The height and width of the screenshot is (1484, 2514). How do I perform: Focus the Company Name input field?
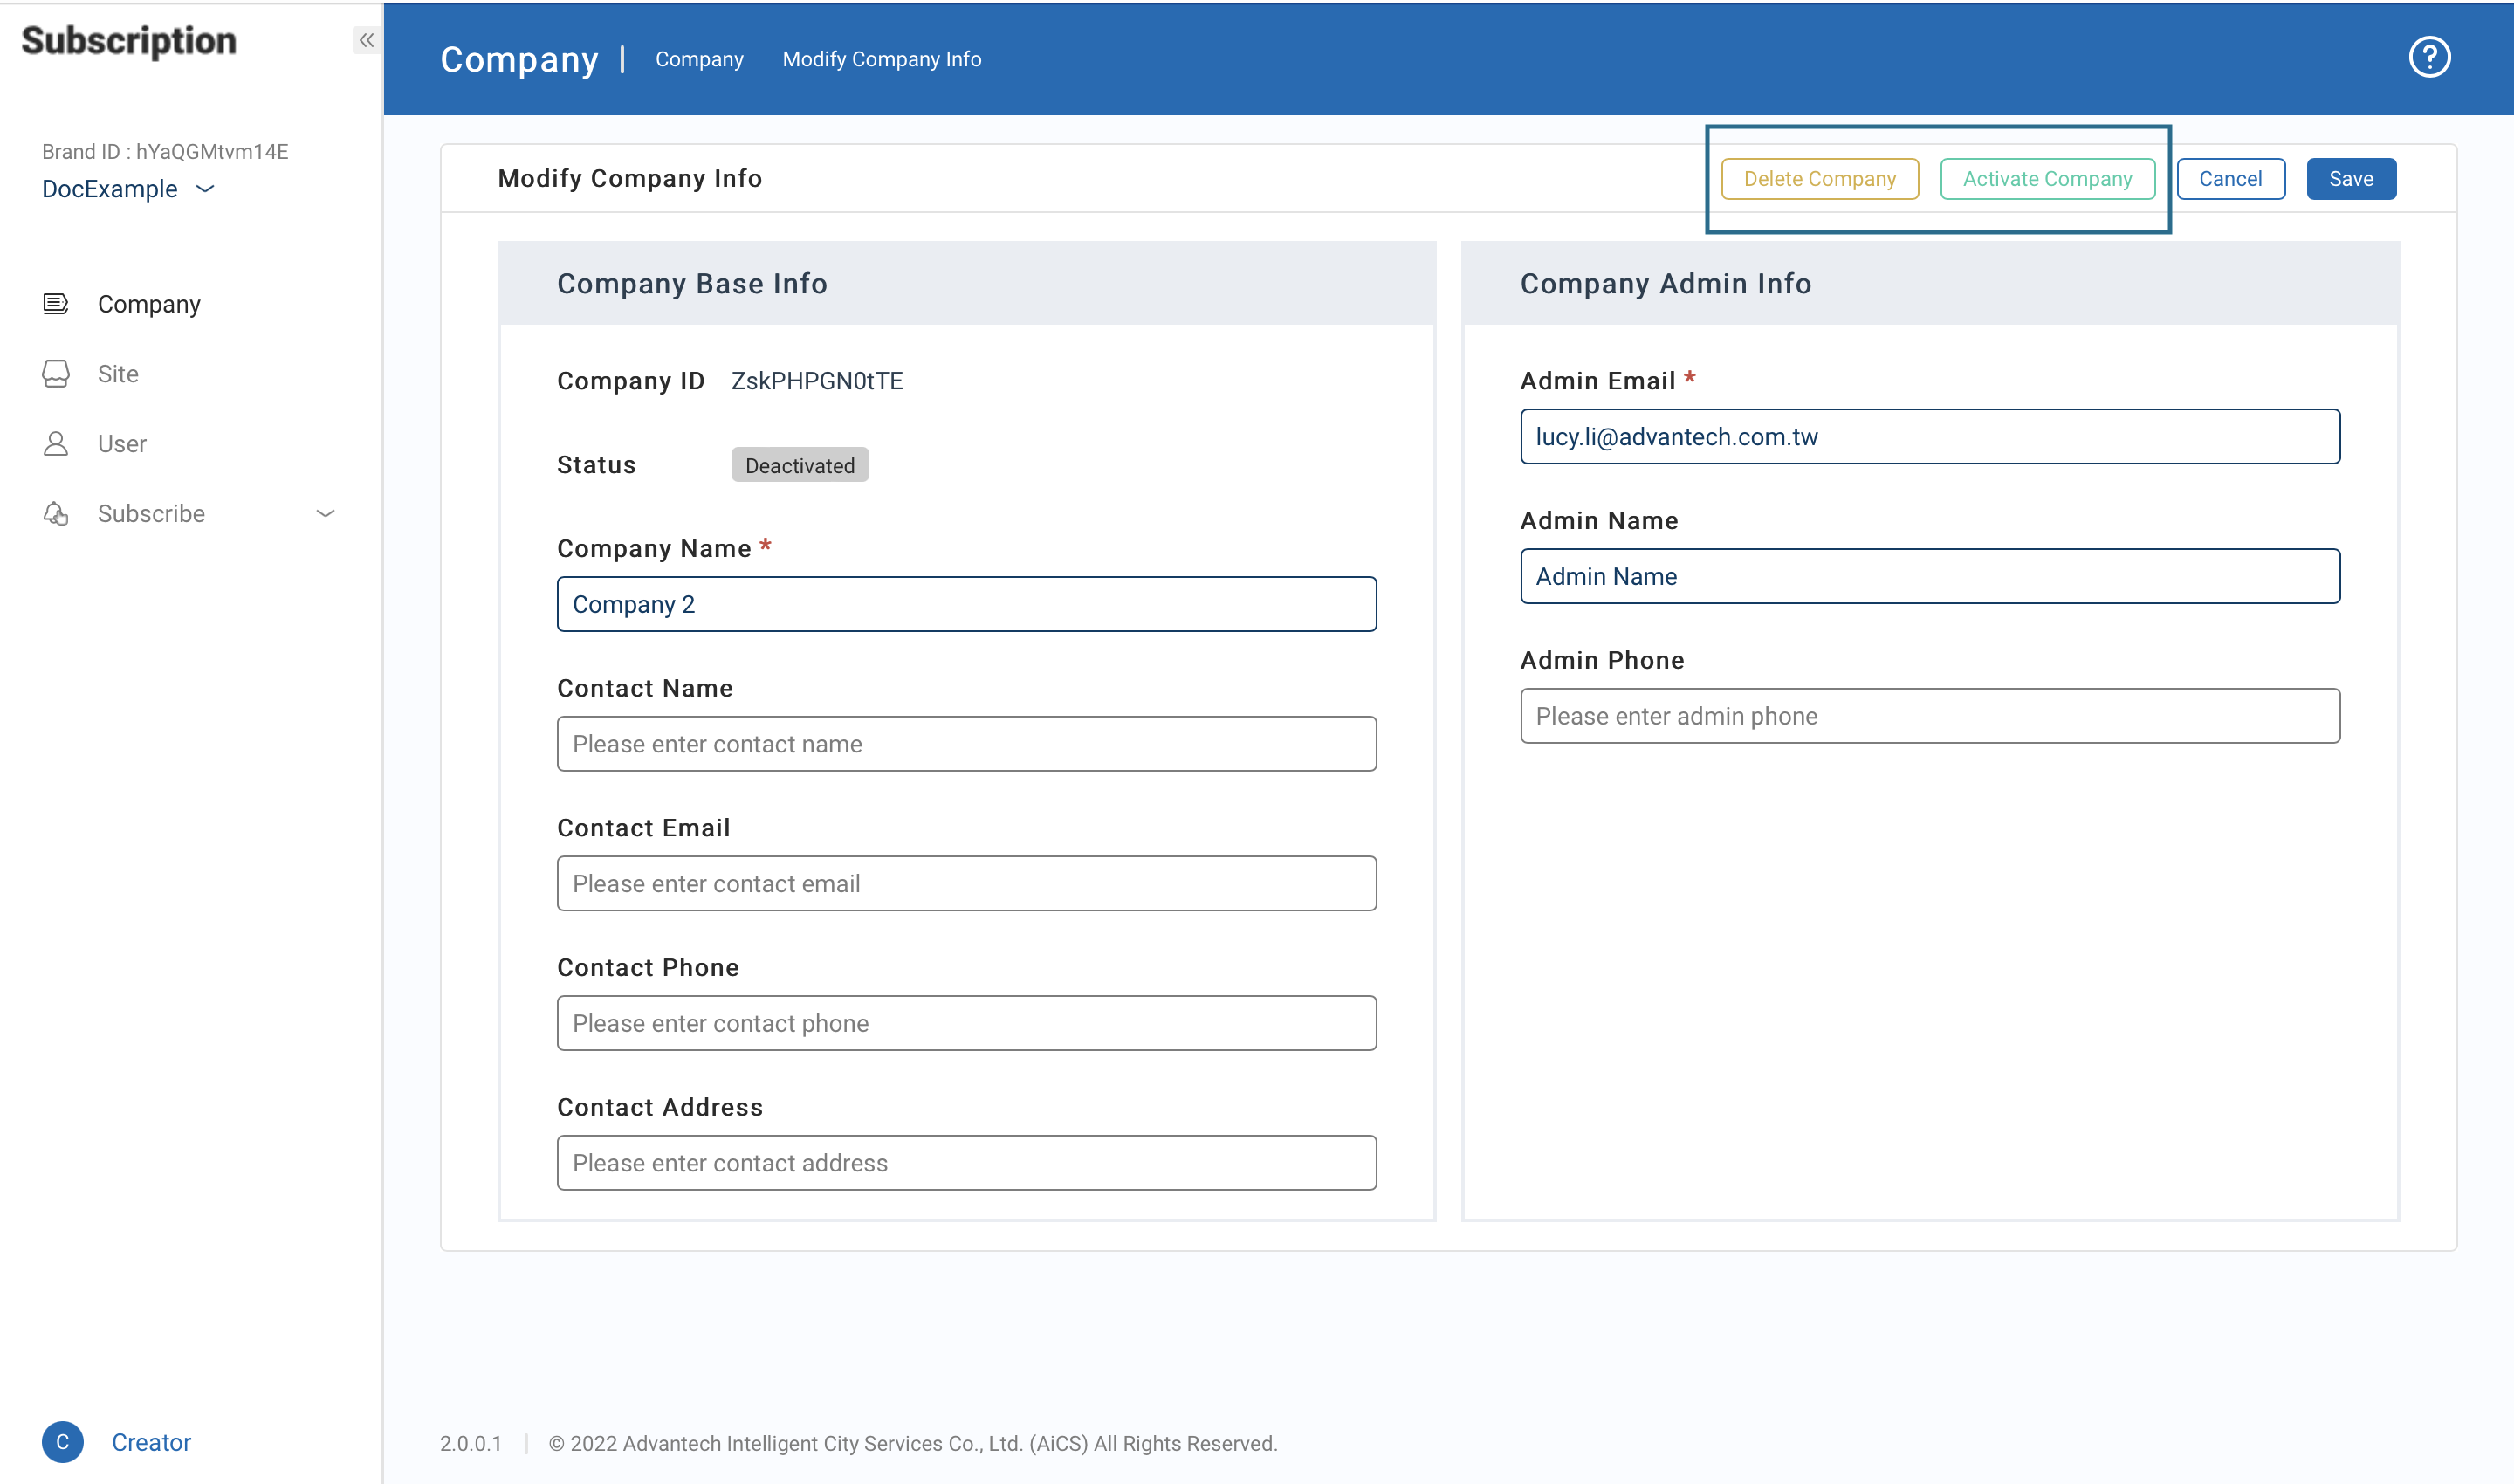point(966,604)
